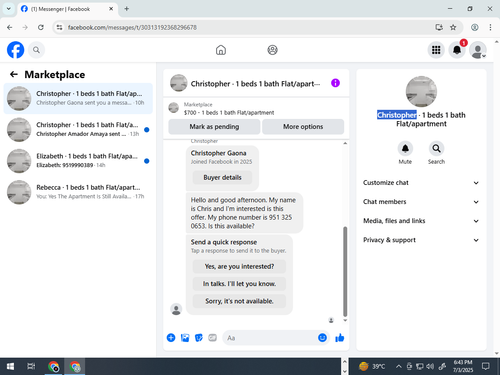The image size is (500, 375).
Task: Click scroll-down arrow of chat scrollbar
Action: click(x=345, y=320)
